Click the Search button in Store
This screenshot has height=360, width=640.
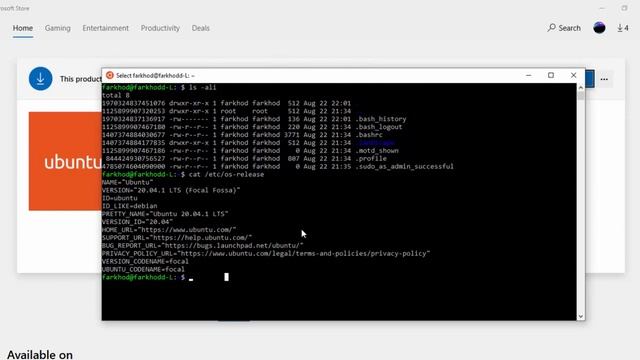tap(564, 28)
